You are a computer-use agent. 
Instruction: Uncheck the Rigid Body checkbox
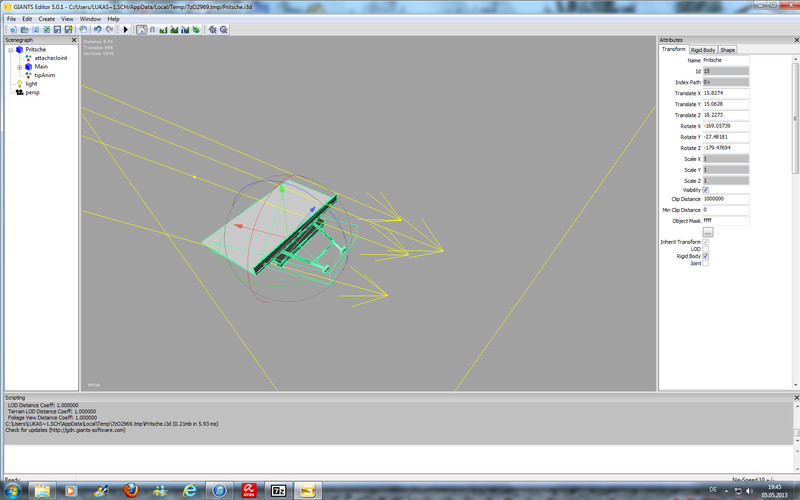tap(706, 256)
